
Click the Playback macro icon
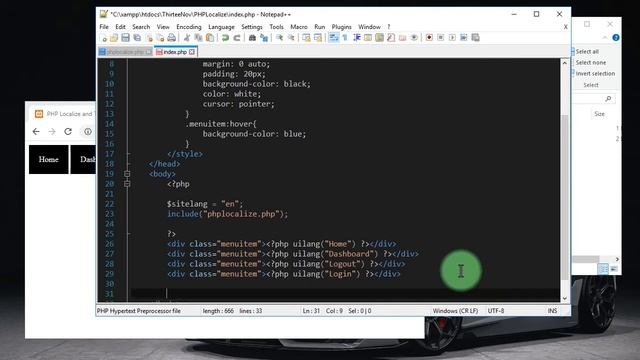(x=452, y=38)
